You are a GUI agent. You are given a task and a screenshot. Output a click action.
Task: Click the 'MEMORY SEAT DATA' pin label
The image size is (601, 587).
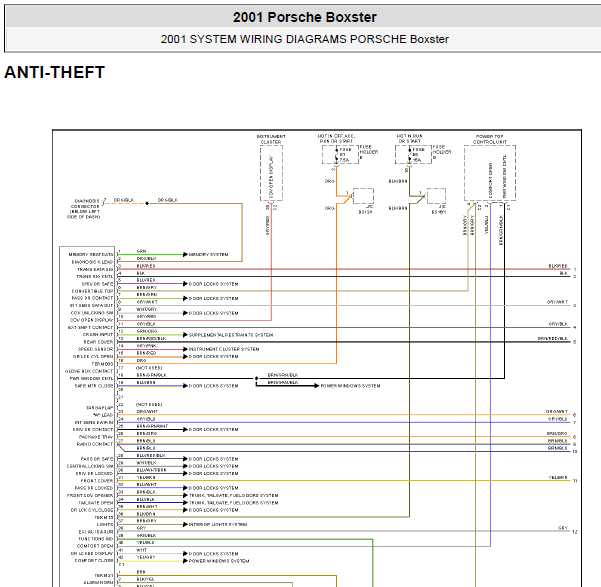(91, 255)
